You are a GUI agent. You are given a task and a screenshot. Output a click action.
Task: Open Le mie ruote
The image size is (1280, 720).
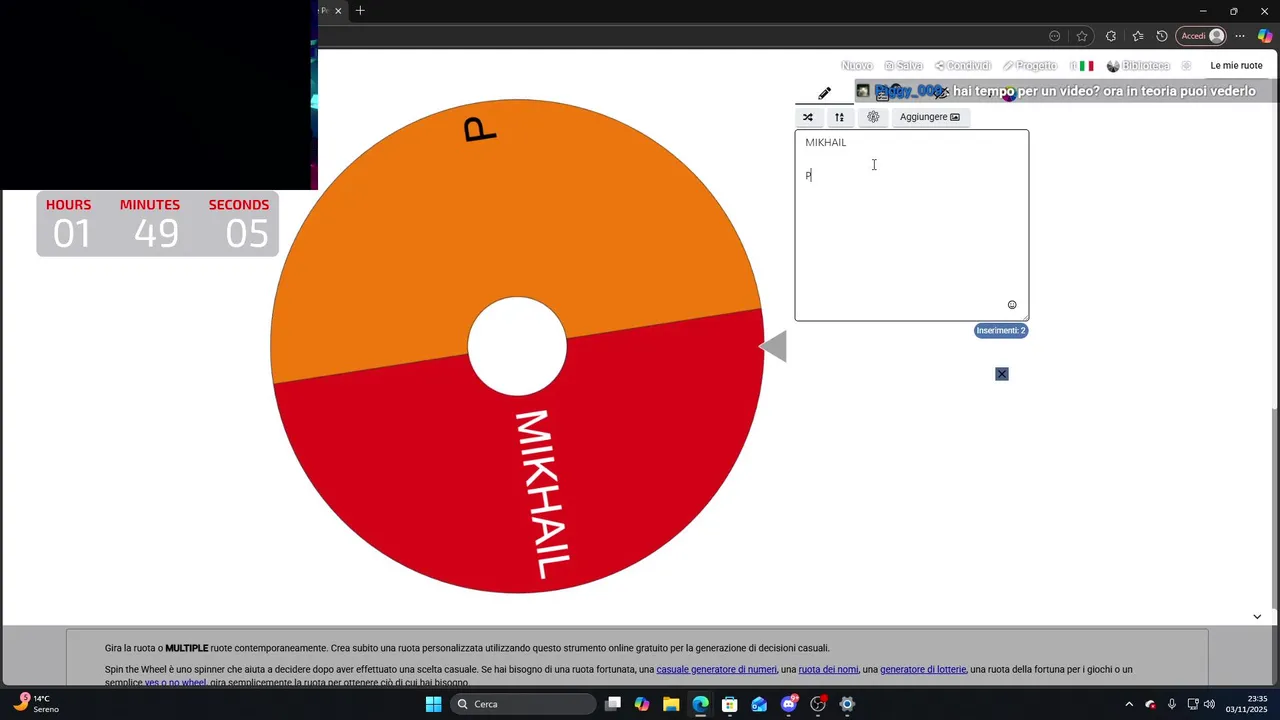(x=1236, y=66)
